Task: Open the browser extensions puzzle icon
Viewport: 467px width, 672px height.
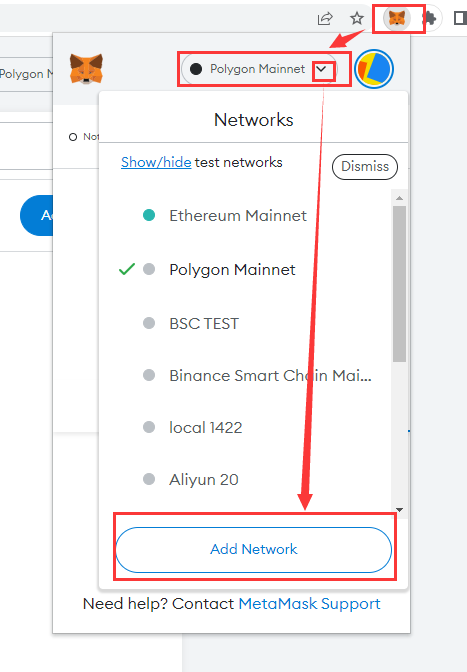Action: coord(429,18)
